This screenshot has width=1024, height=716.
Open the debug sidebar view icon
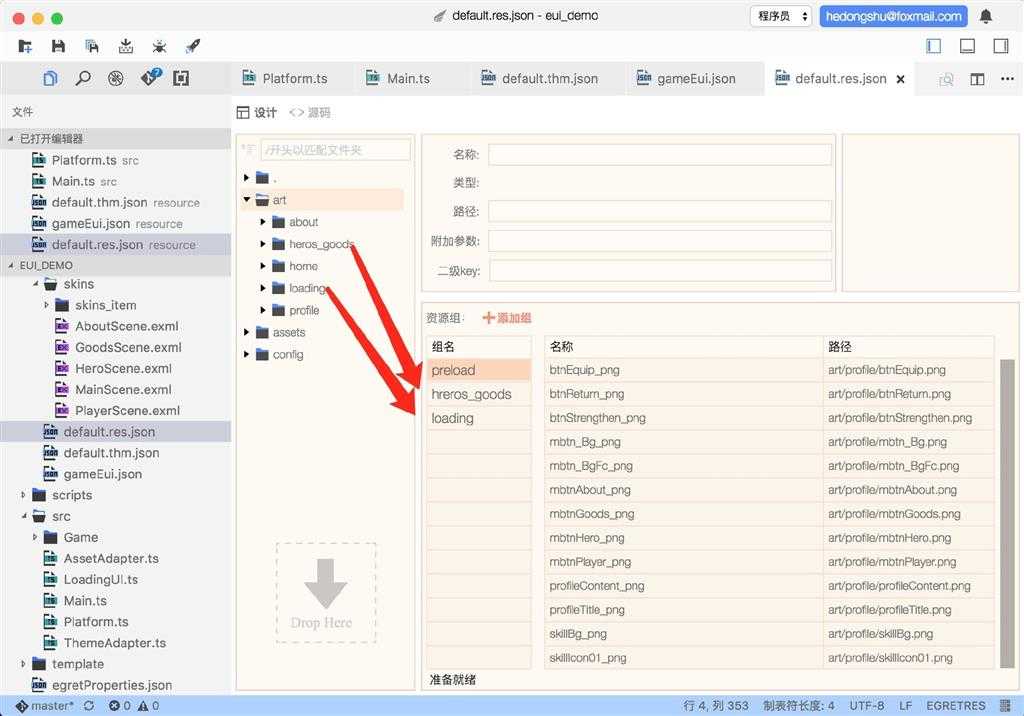[x=116, y=78]
